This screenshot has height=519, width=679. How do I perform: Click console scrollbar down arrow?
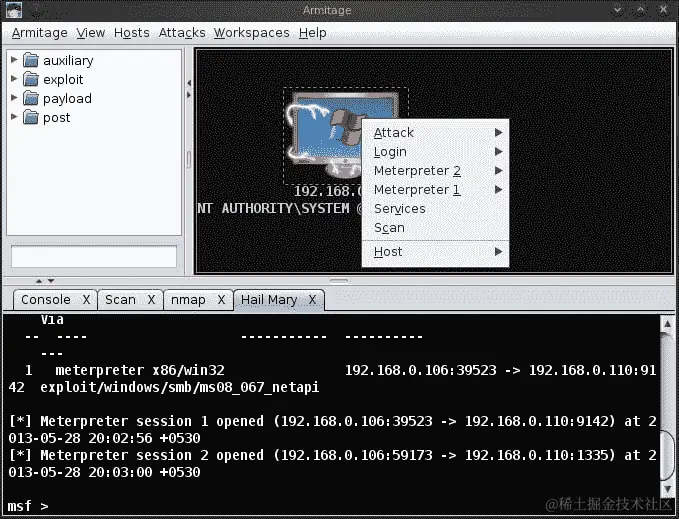pyautogui.click(x=667, y=488)
